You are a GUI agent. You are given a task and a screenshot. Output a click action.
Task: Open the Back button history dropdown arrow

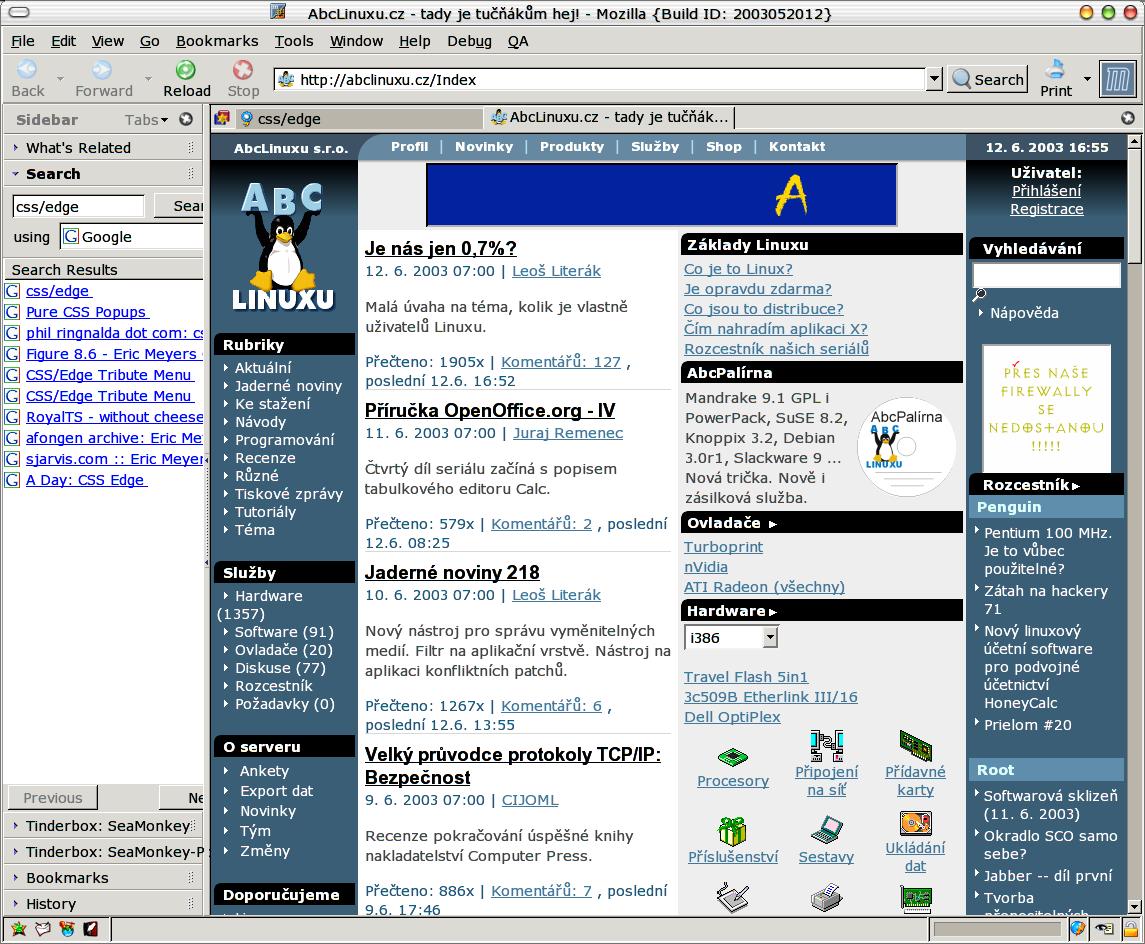(x=60, y=79)
